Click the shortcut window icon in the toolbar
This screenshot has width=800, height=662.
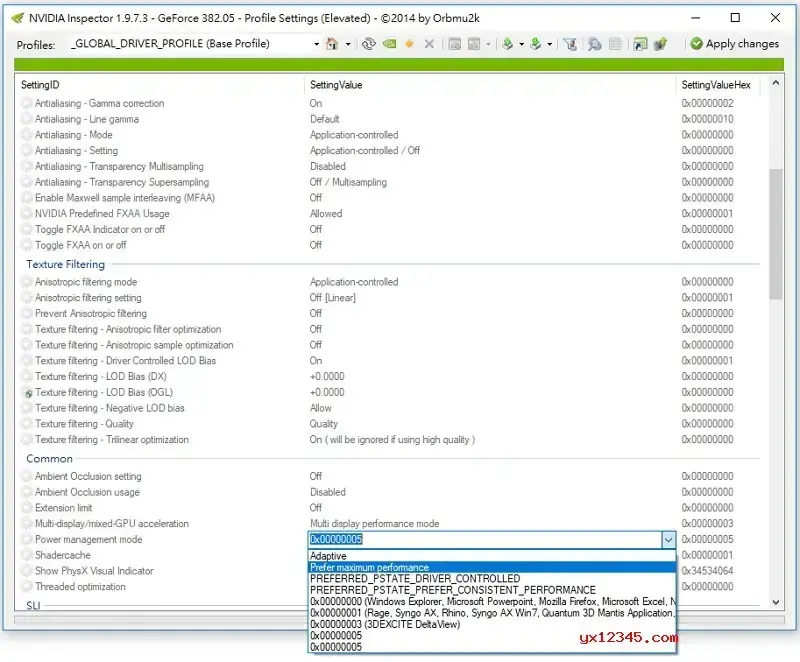click(x=640, y=44)
